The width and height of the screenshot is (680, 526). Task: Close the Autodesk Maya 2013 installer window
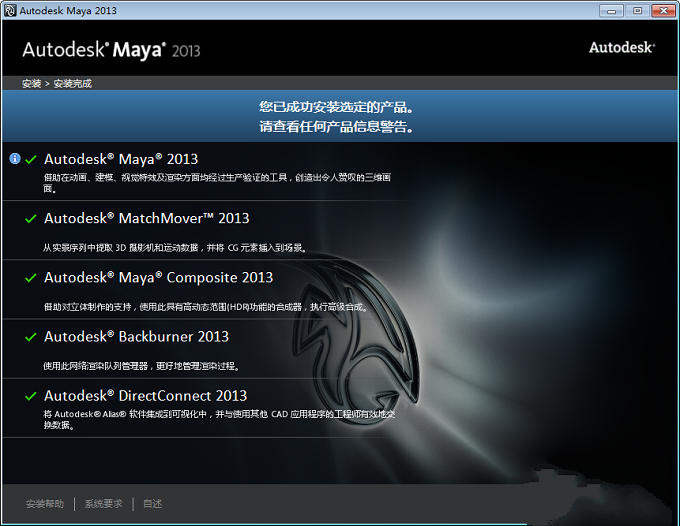point(663,10)
